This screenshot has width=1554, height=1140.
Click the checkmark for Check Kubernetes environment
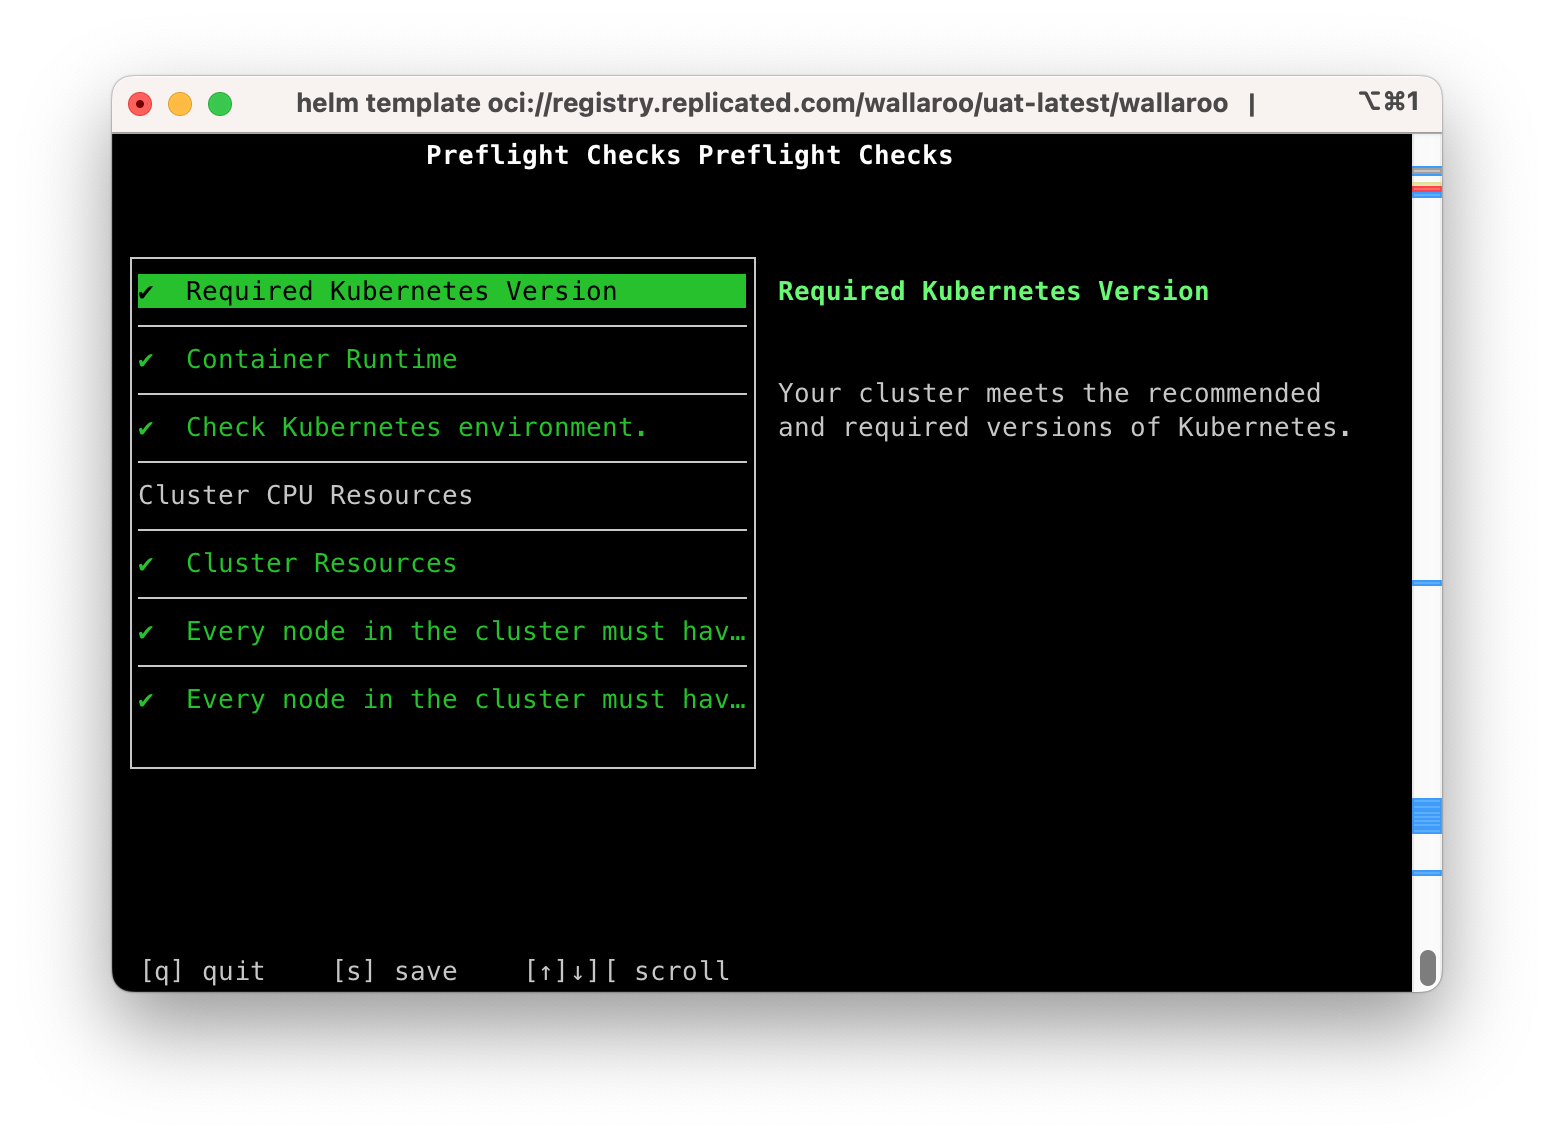[x=148, y=427]
